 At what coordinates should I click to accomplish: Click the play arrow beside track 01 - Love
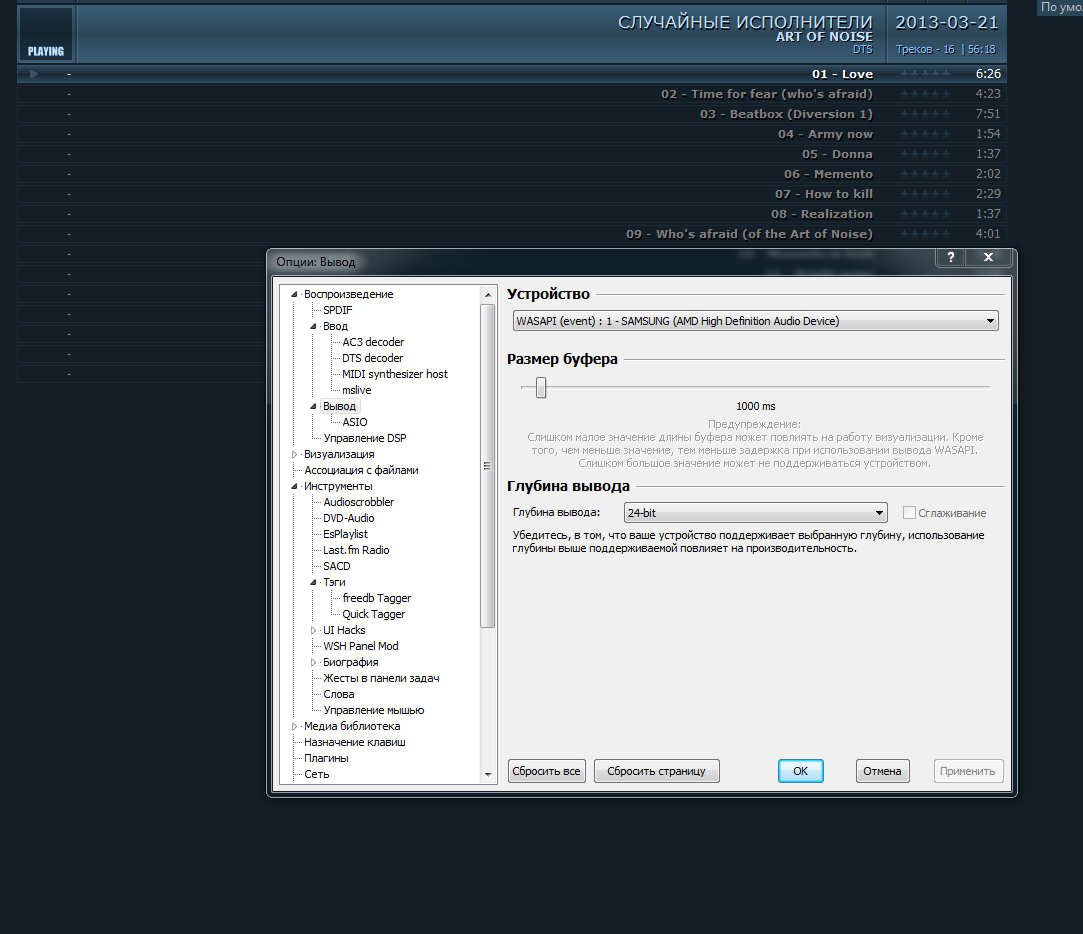33,74
